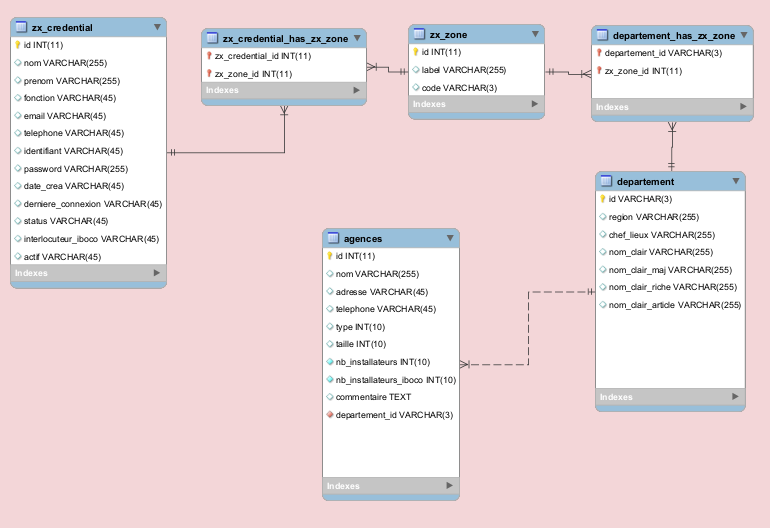Collapse the zx_zone table header arrow

(535, 34)
